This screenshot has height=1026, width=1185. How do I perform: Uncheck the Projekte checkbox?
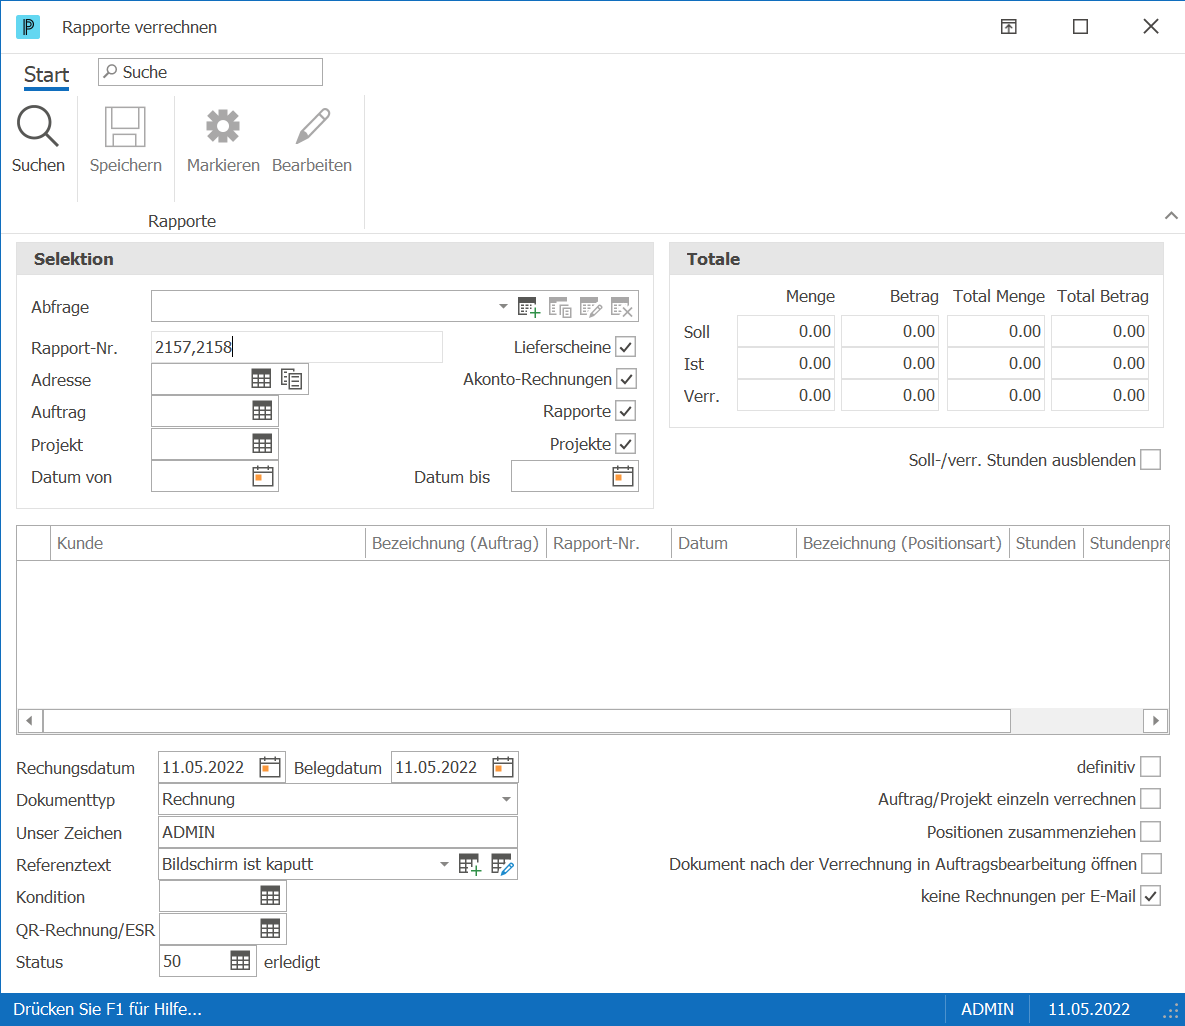(626, 443)
